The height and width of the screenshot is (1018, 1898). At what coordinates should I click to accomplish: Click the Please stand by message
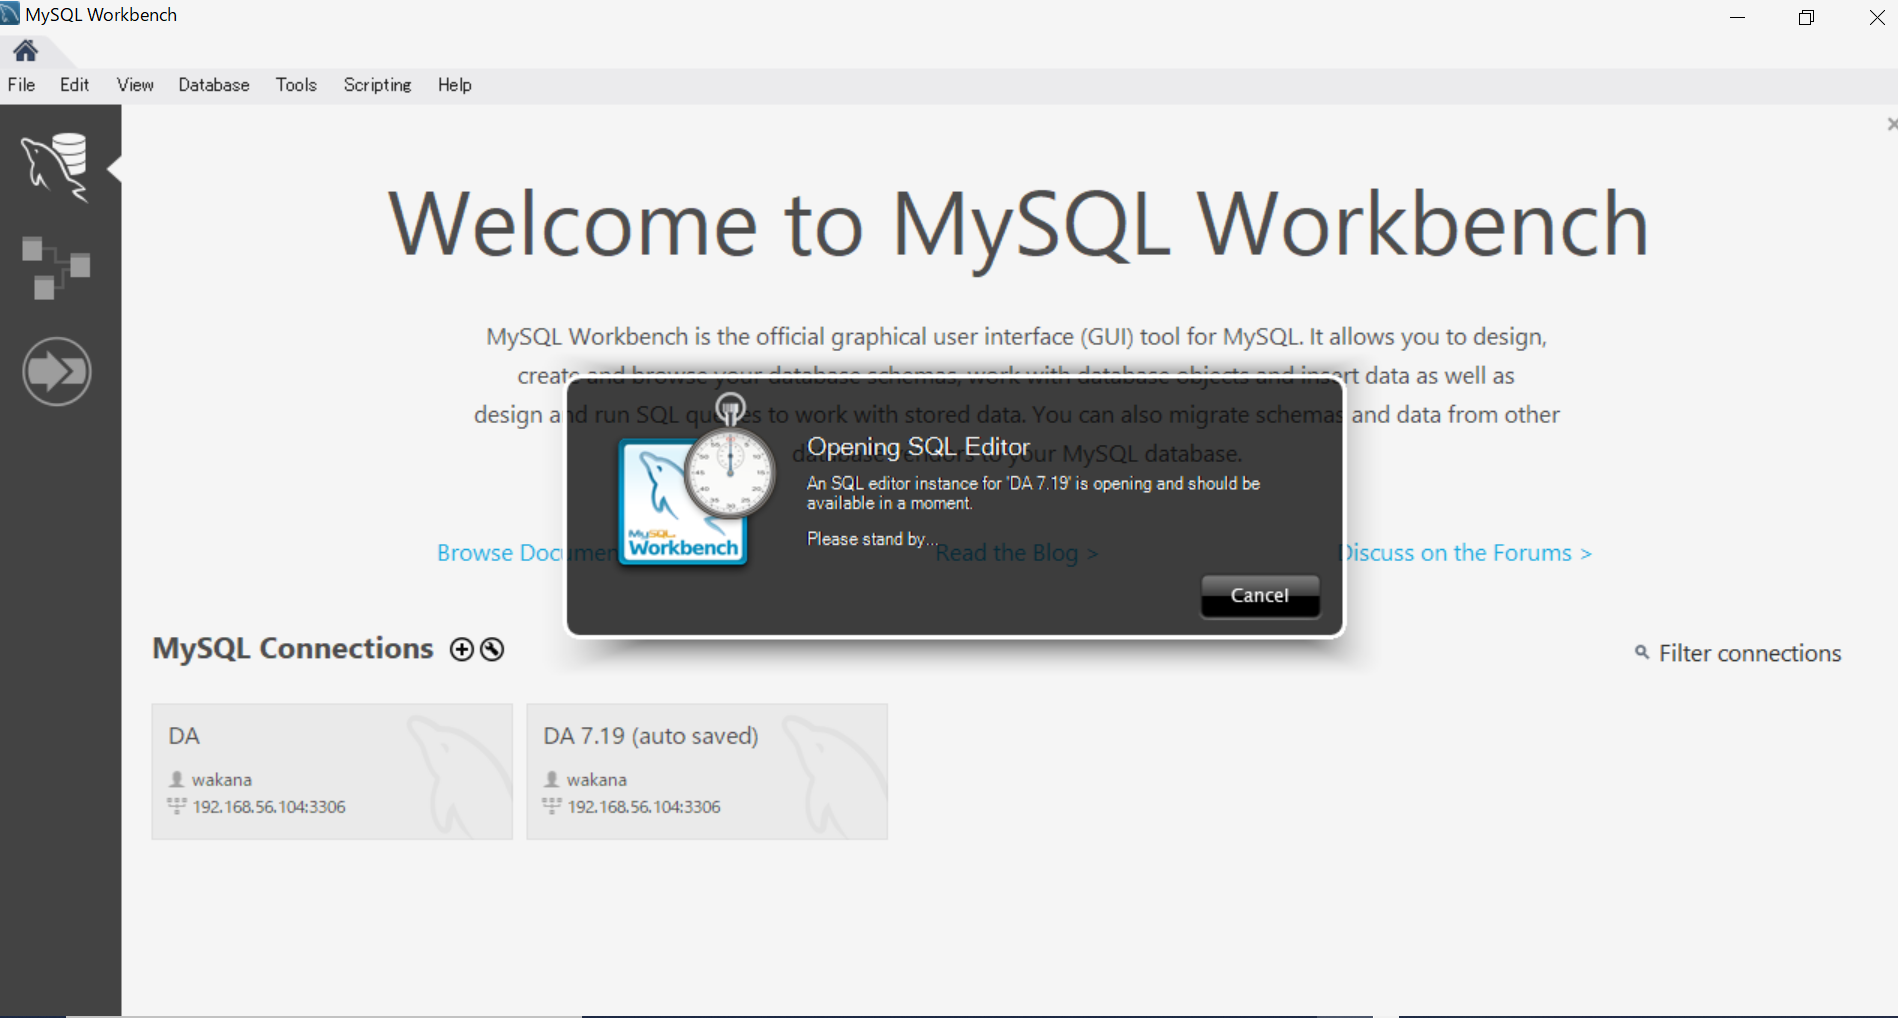(872, 539)
